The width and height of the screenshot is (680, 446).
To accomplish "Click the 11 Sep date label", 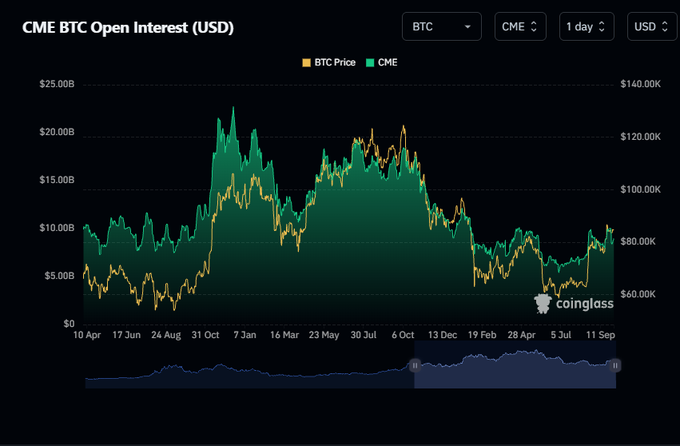I will click(x=601, y=335).
